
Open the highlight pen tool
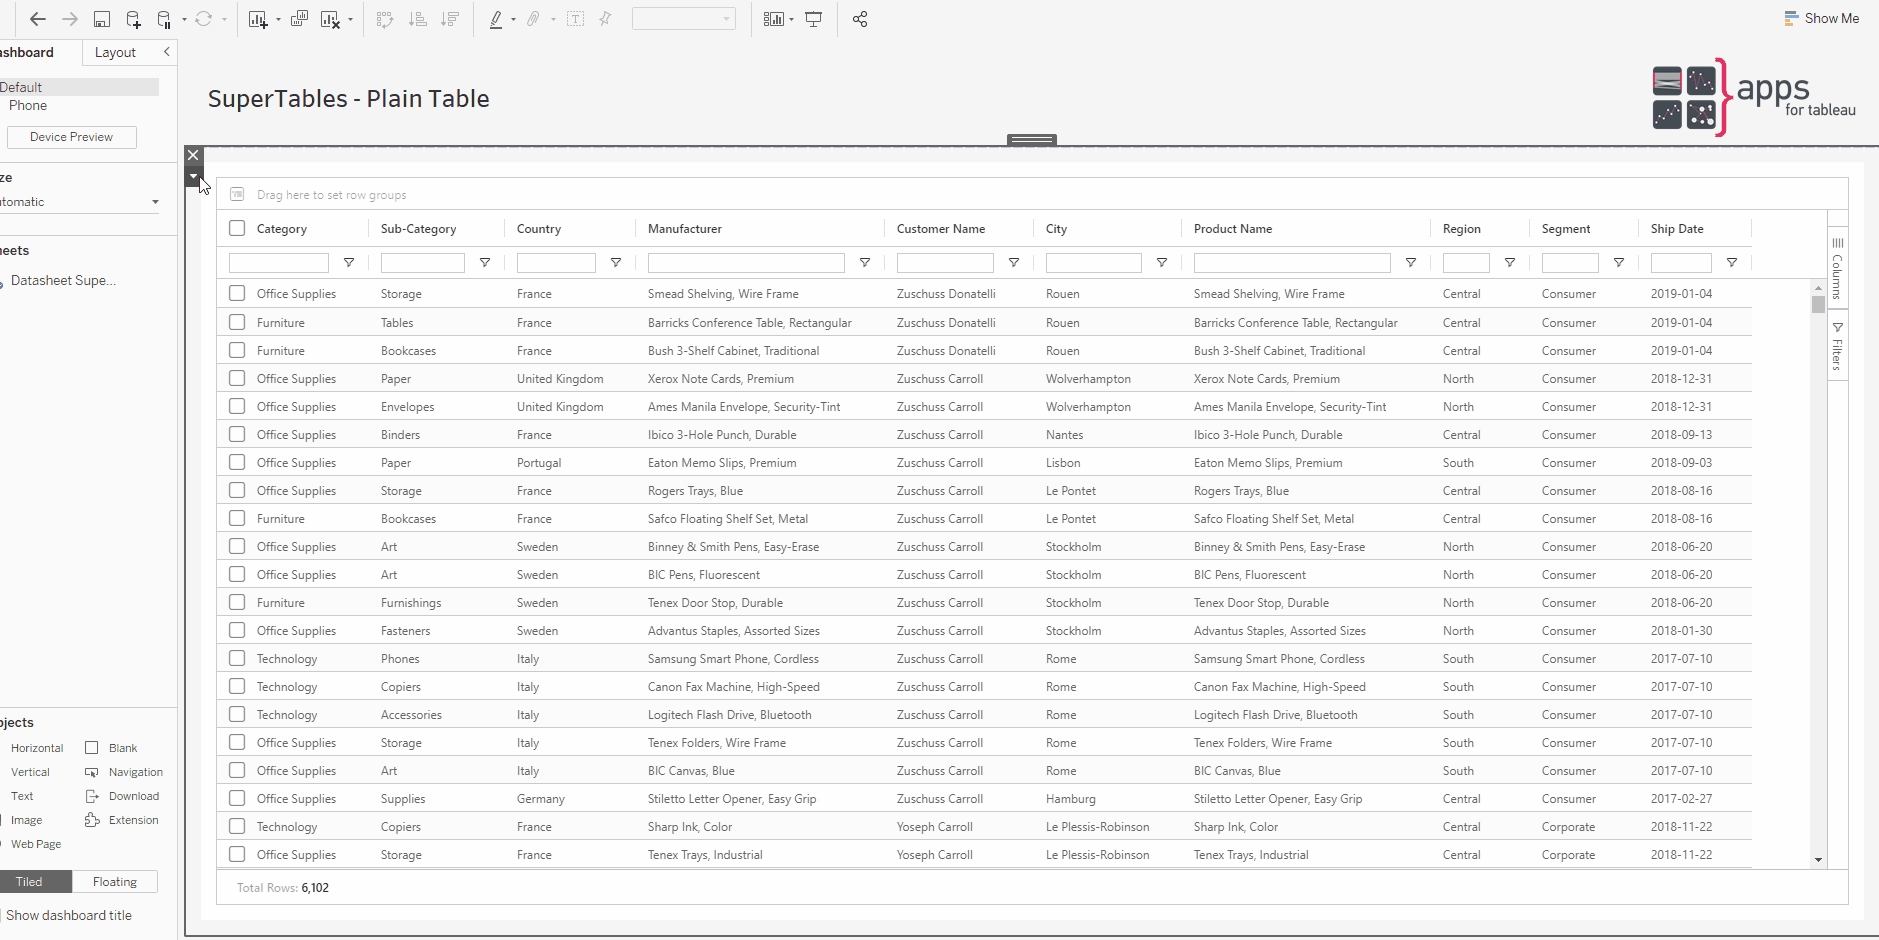click(496, 19)
